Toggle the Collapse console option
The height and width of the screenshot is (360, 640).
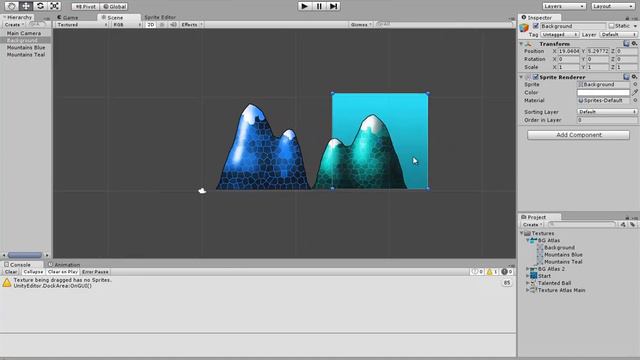pos(33,271)
